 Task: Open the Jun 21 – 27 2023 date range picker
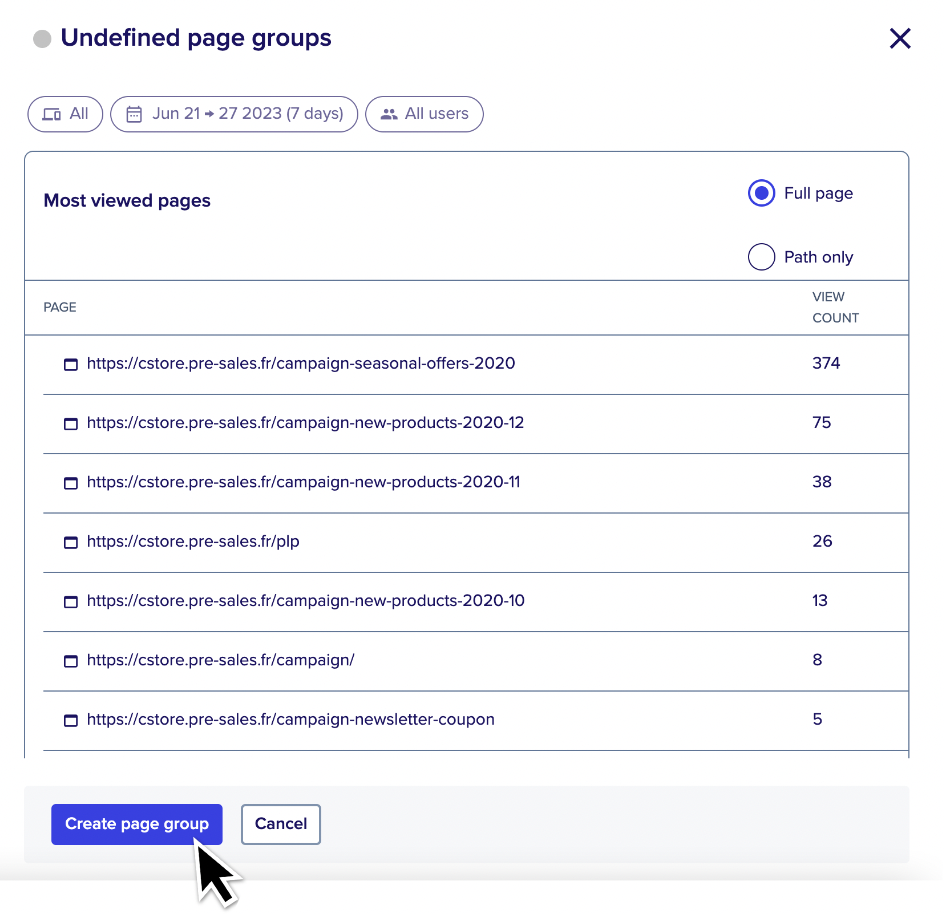234,114
